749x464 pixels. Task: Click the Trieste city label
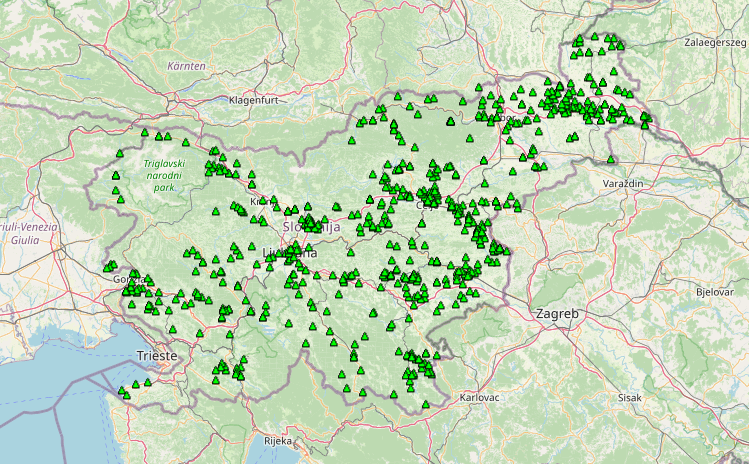[x=157, y=356]
